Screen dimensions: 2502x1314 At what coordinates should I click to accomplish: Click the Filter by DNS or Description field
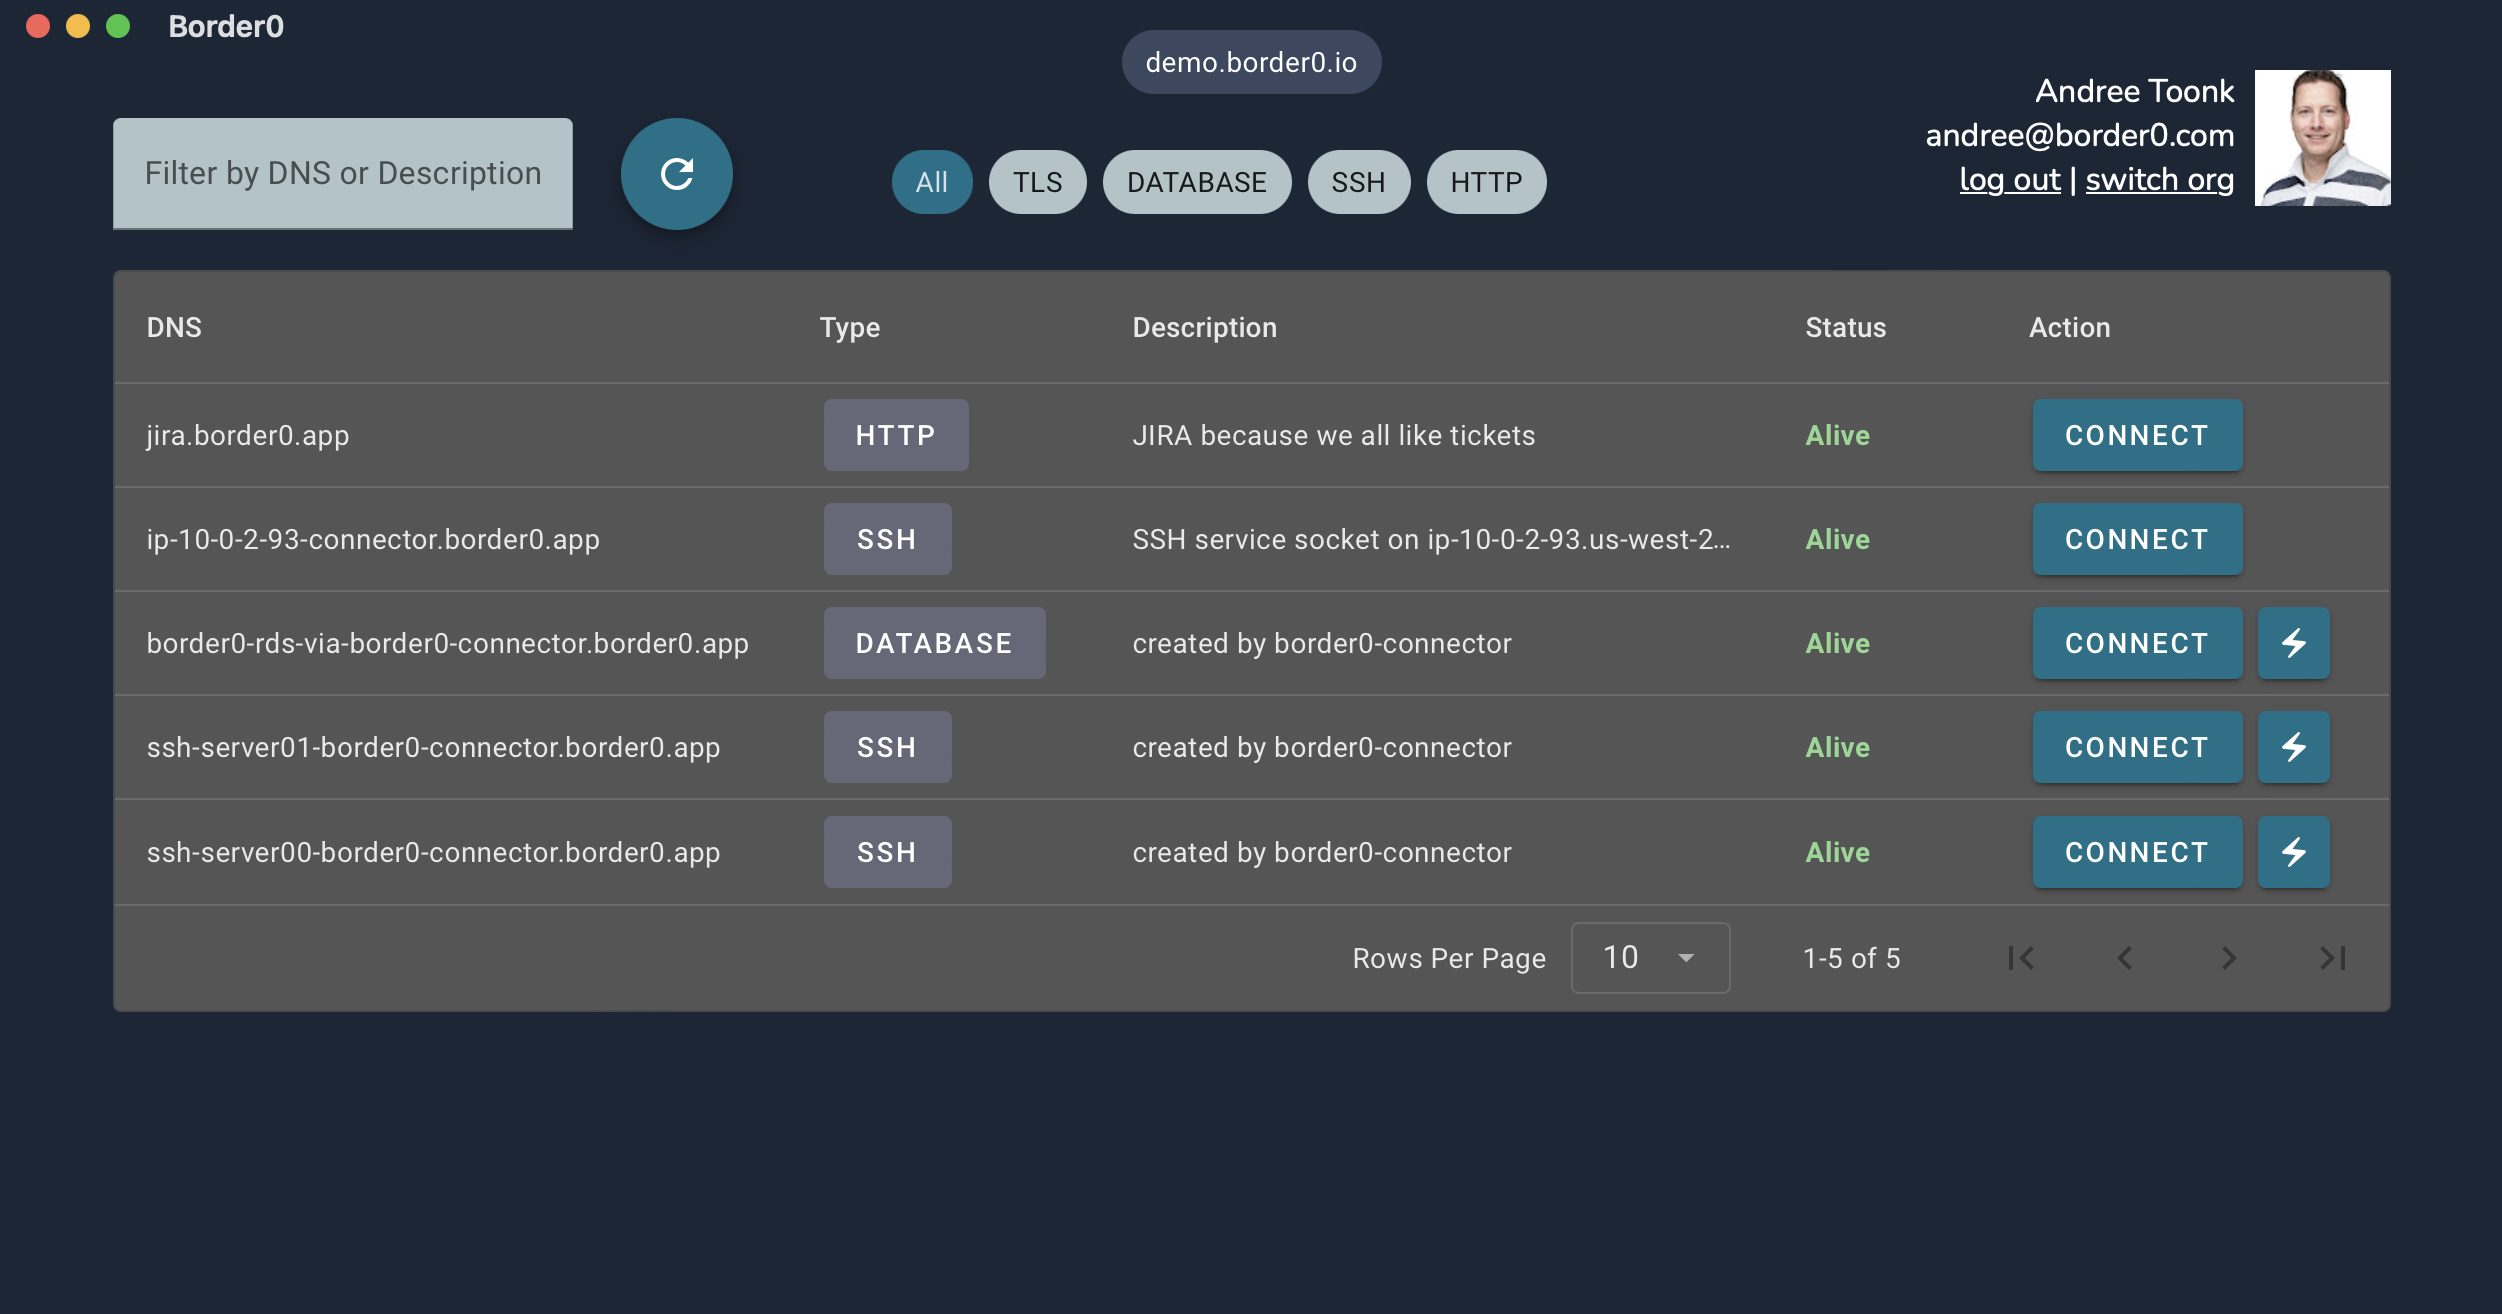[341, 172]
